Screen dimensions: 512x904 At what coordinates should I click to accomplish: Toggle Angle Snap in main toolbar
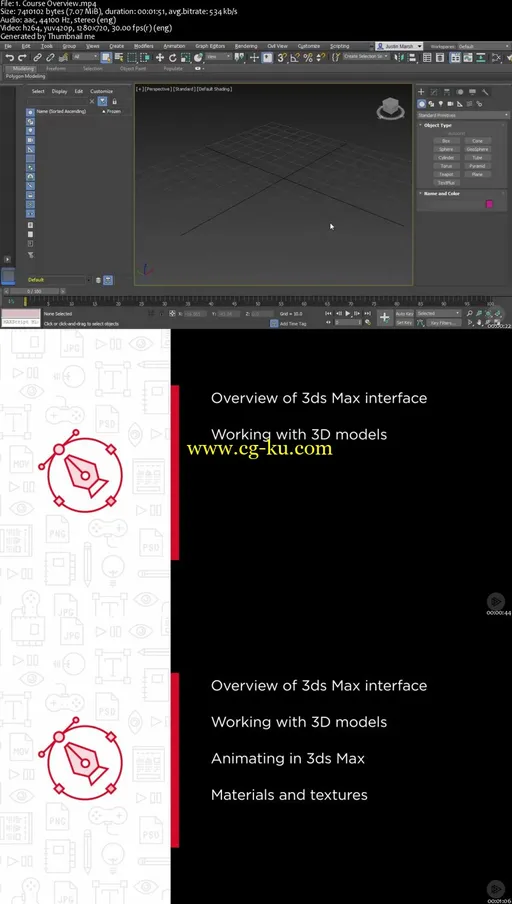[295, 57]
